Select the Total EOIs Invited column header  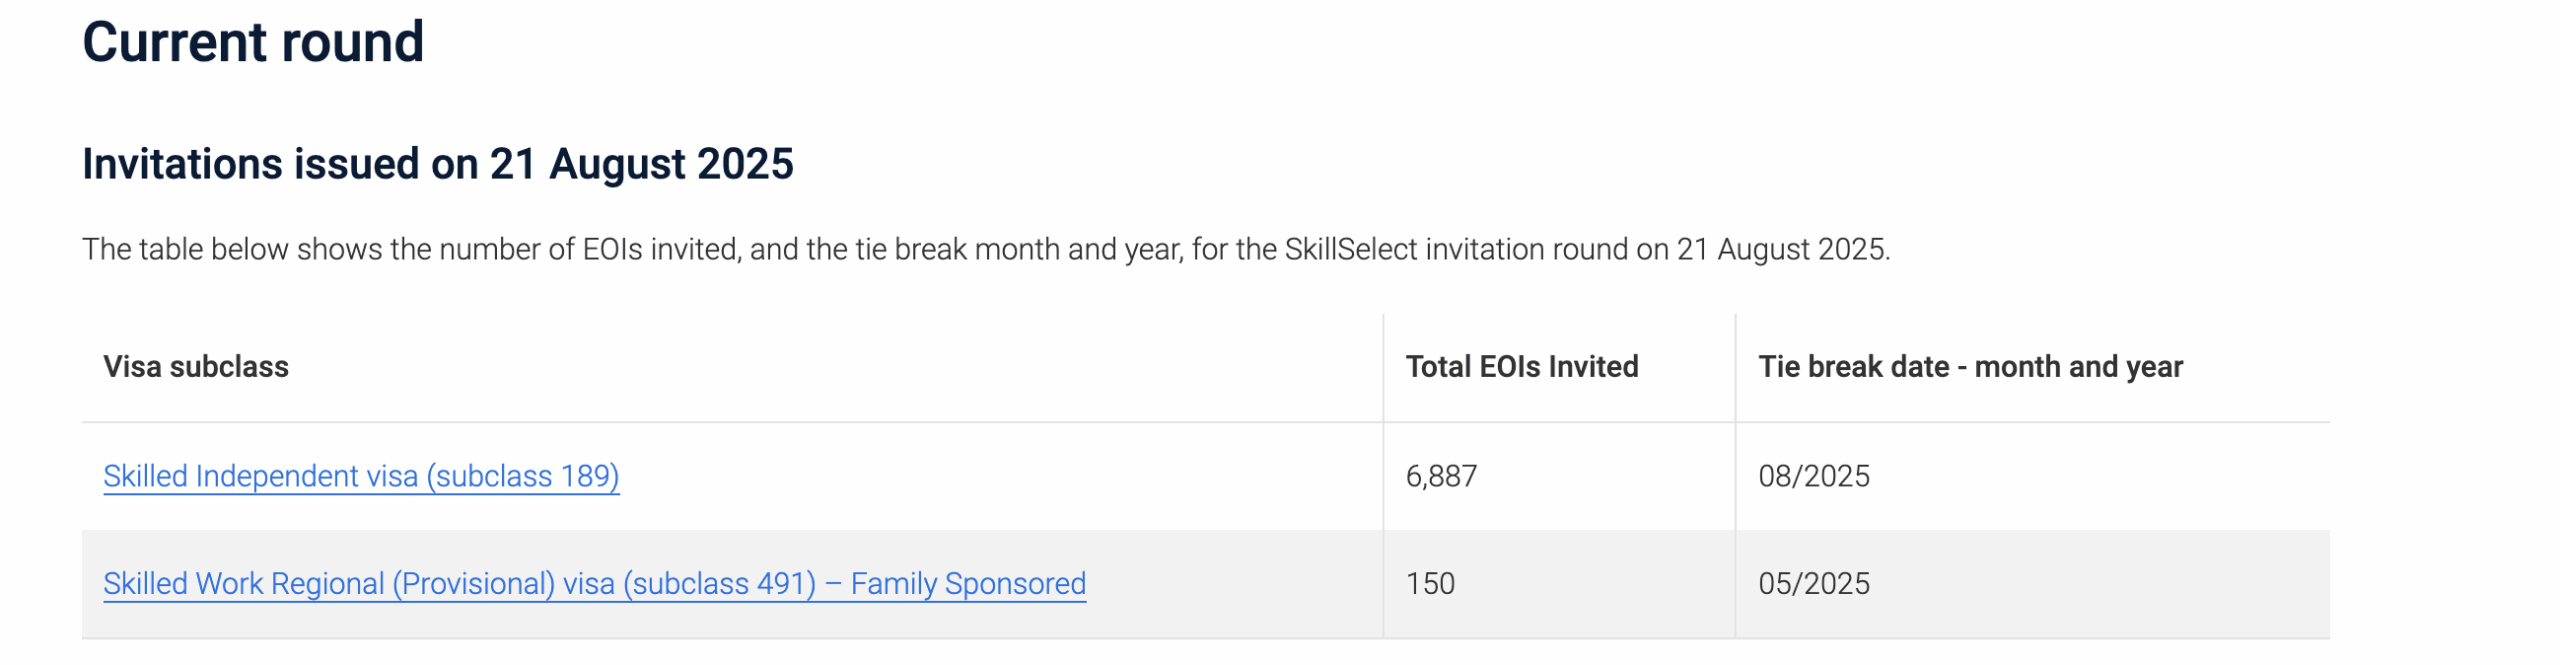pos(1522,367)
